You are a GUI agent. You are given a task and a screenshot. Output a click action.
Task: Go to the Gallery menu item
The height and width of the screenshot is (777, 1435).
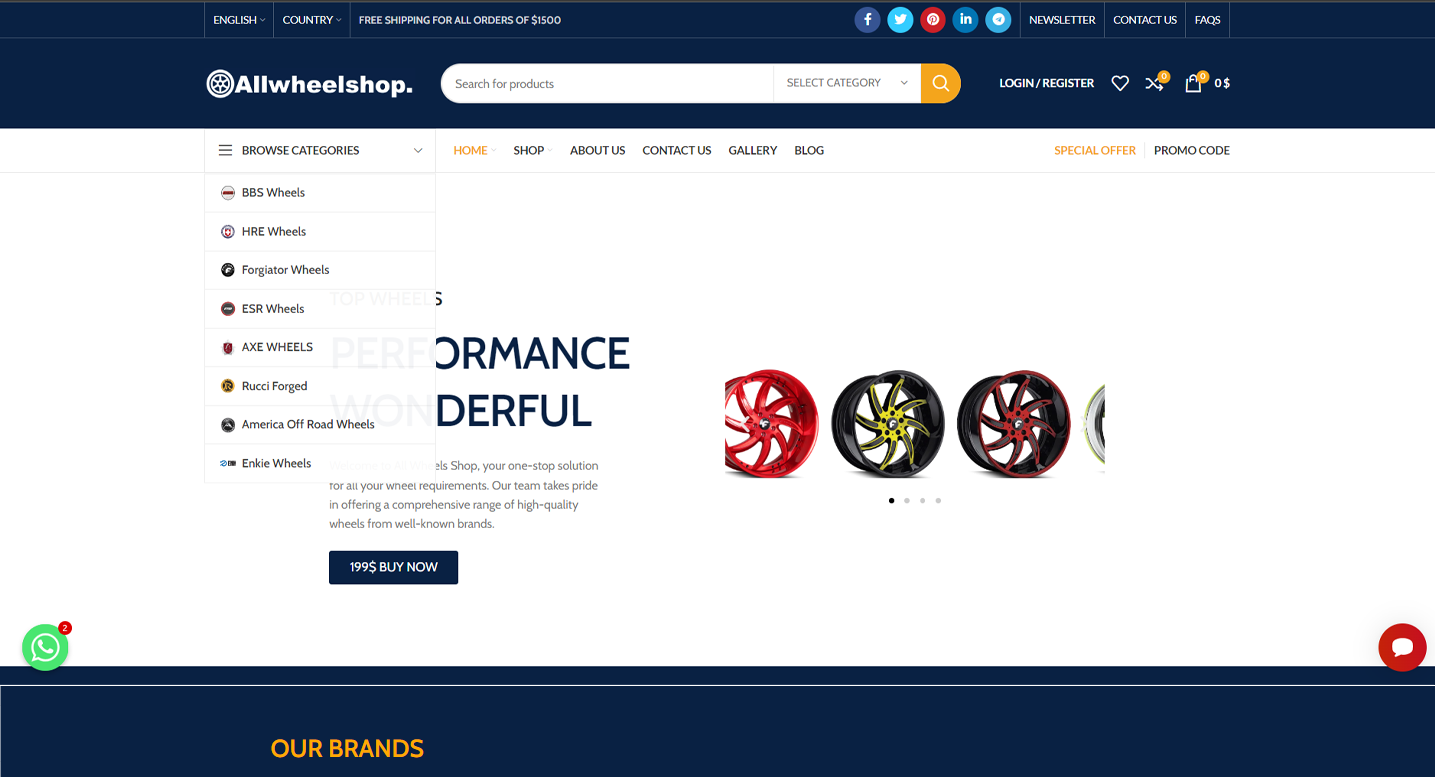point(753,150)
